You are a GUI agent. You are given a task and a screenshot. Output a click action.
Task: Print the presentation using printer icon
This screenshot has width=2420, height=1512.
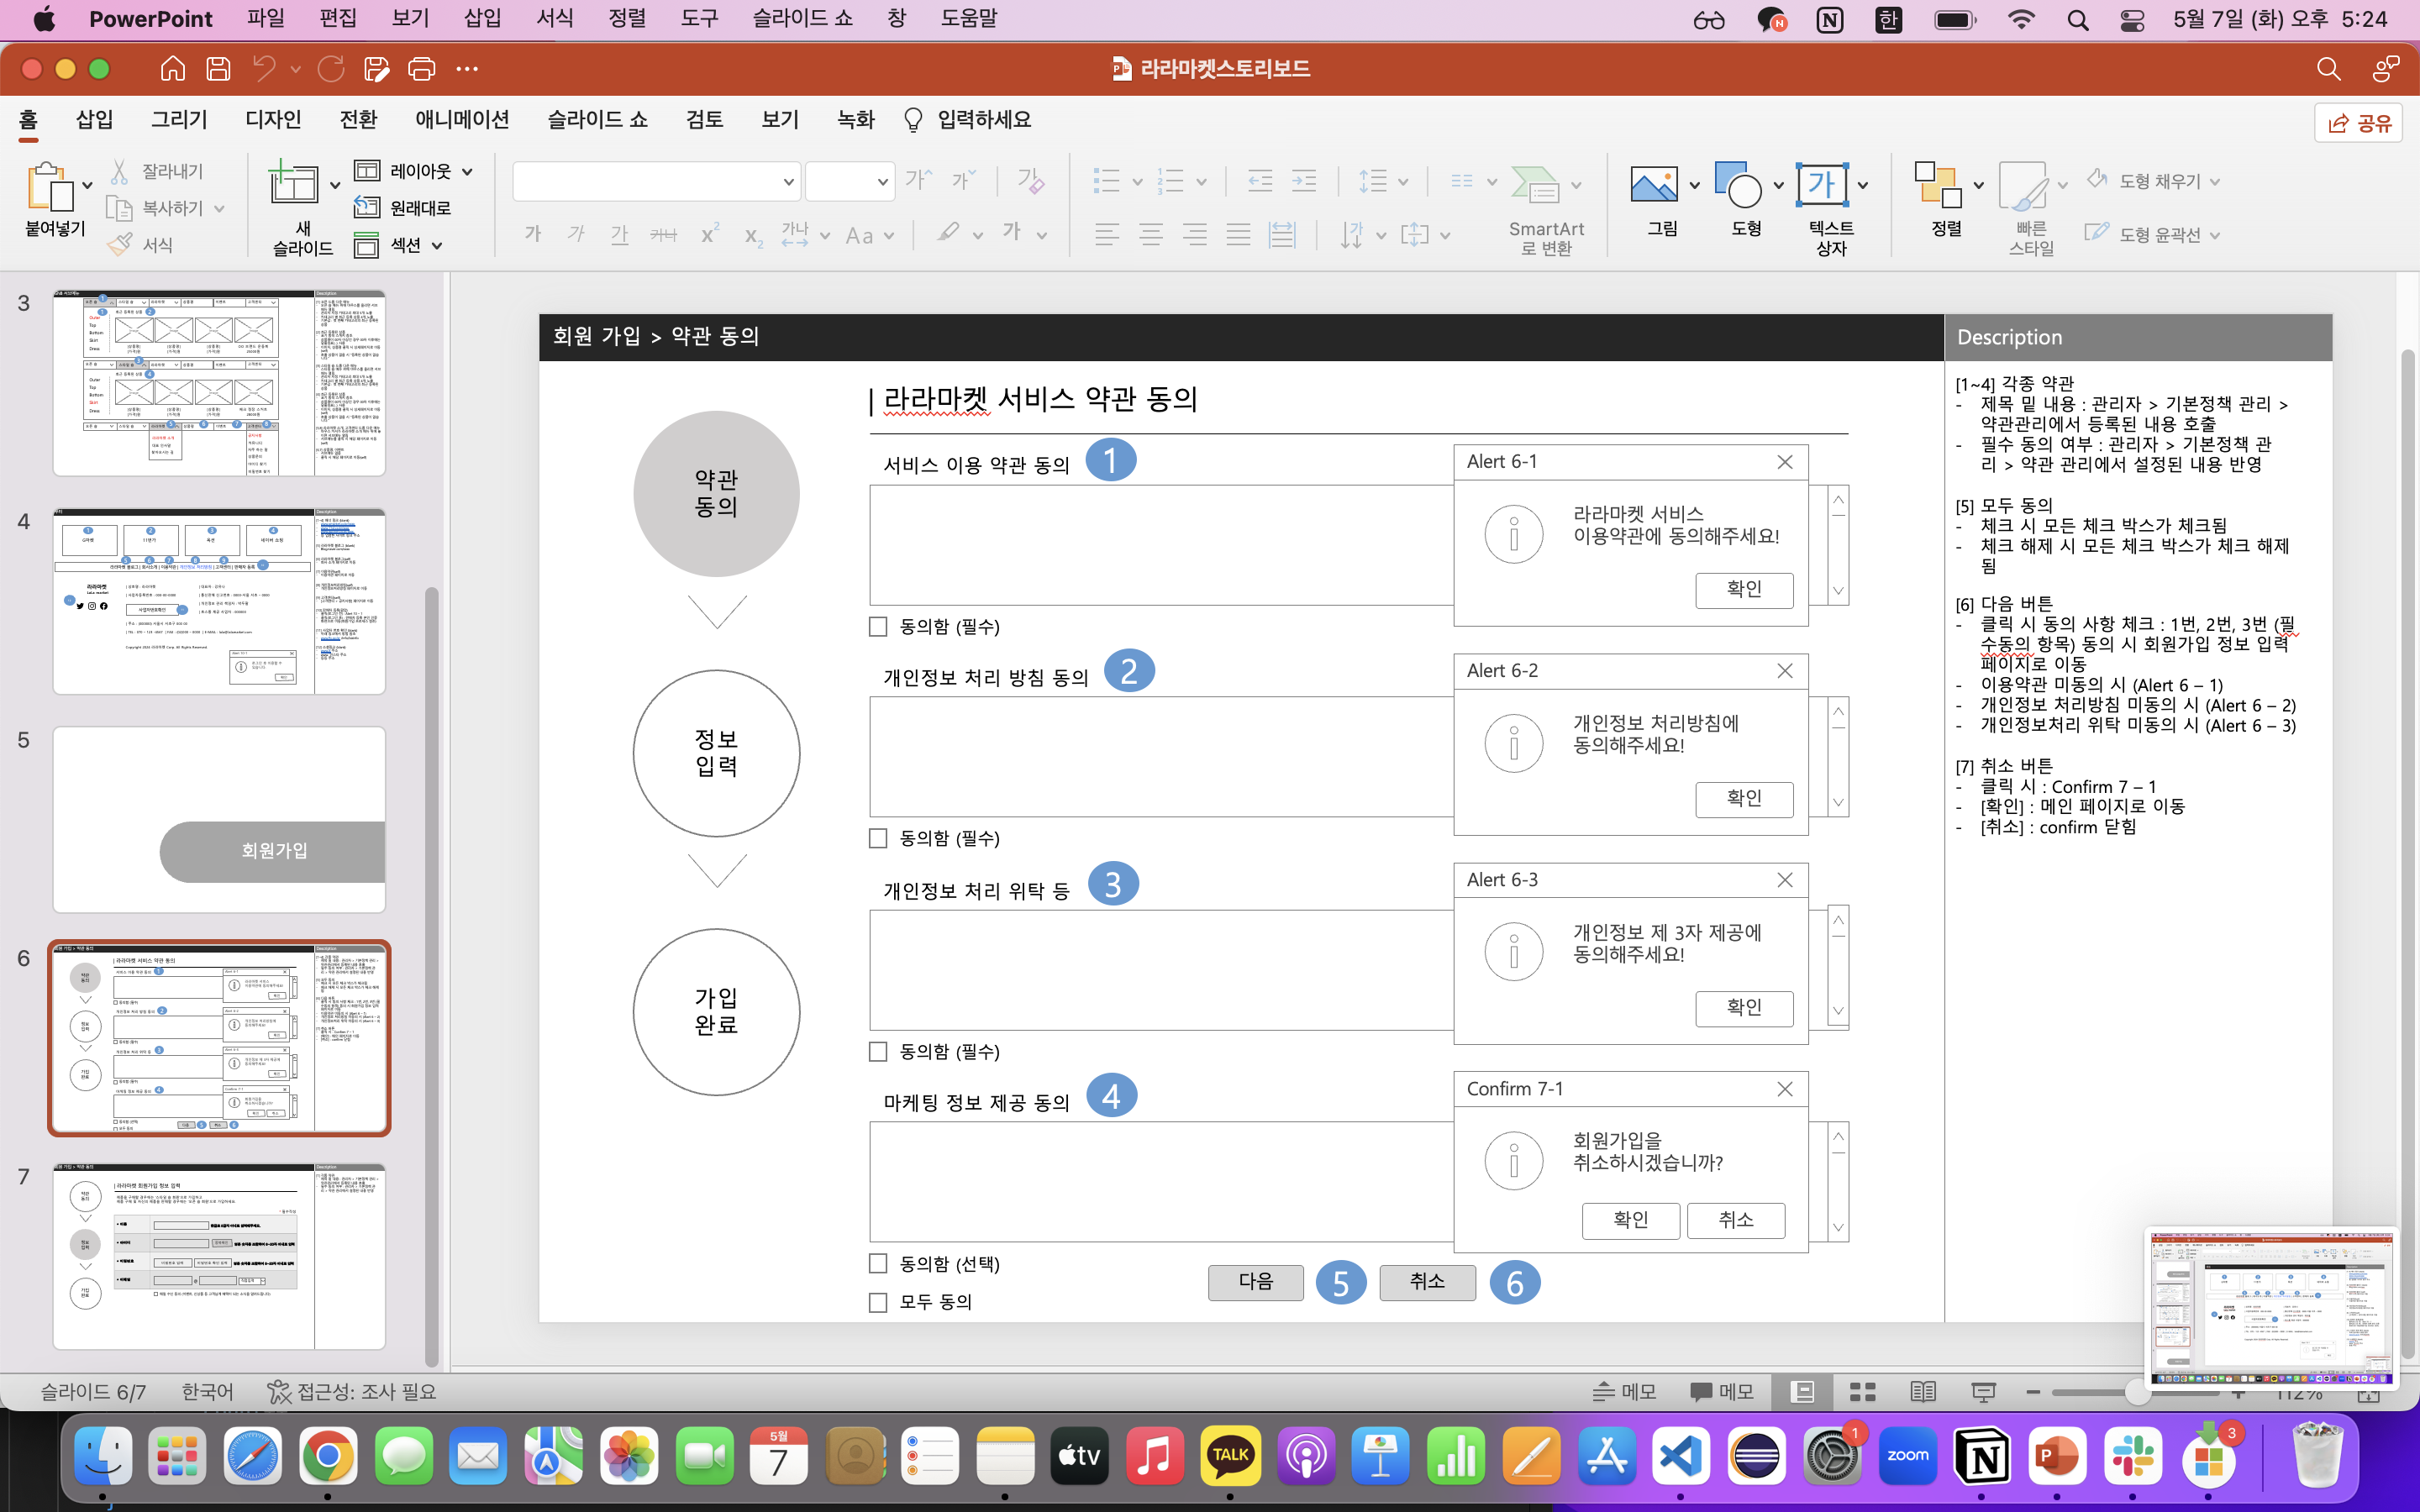(x=421, y=68)
